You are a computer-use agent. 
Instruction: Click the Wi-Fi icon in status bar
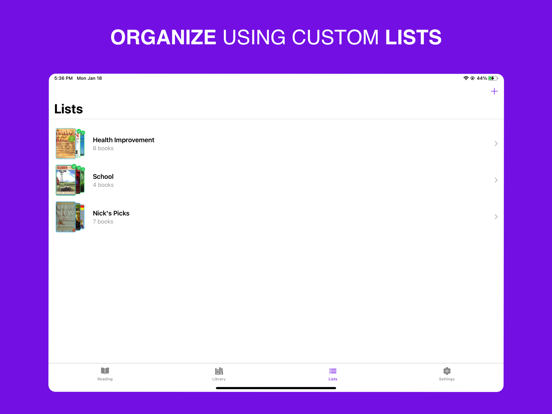pyautogui.click(x=466, y=78)
